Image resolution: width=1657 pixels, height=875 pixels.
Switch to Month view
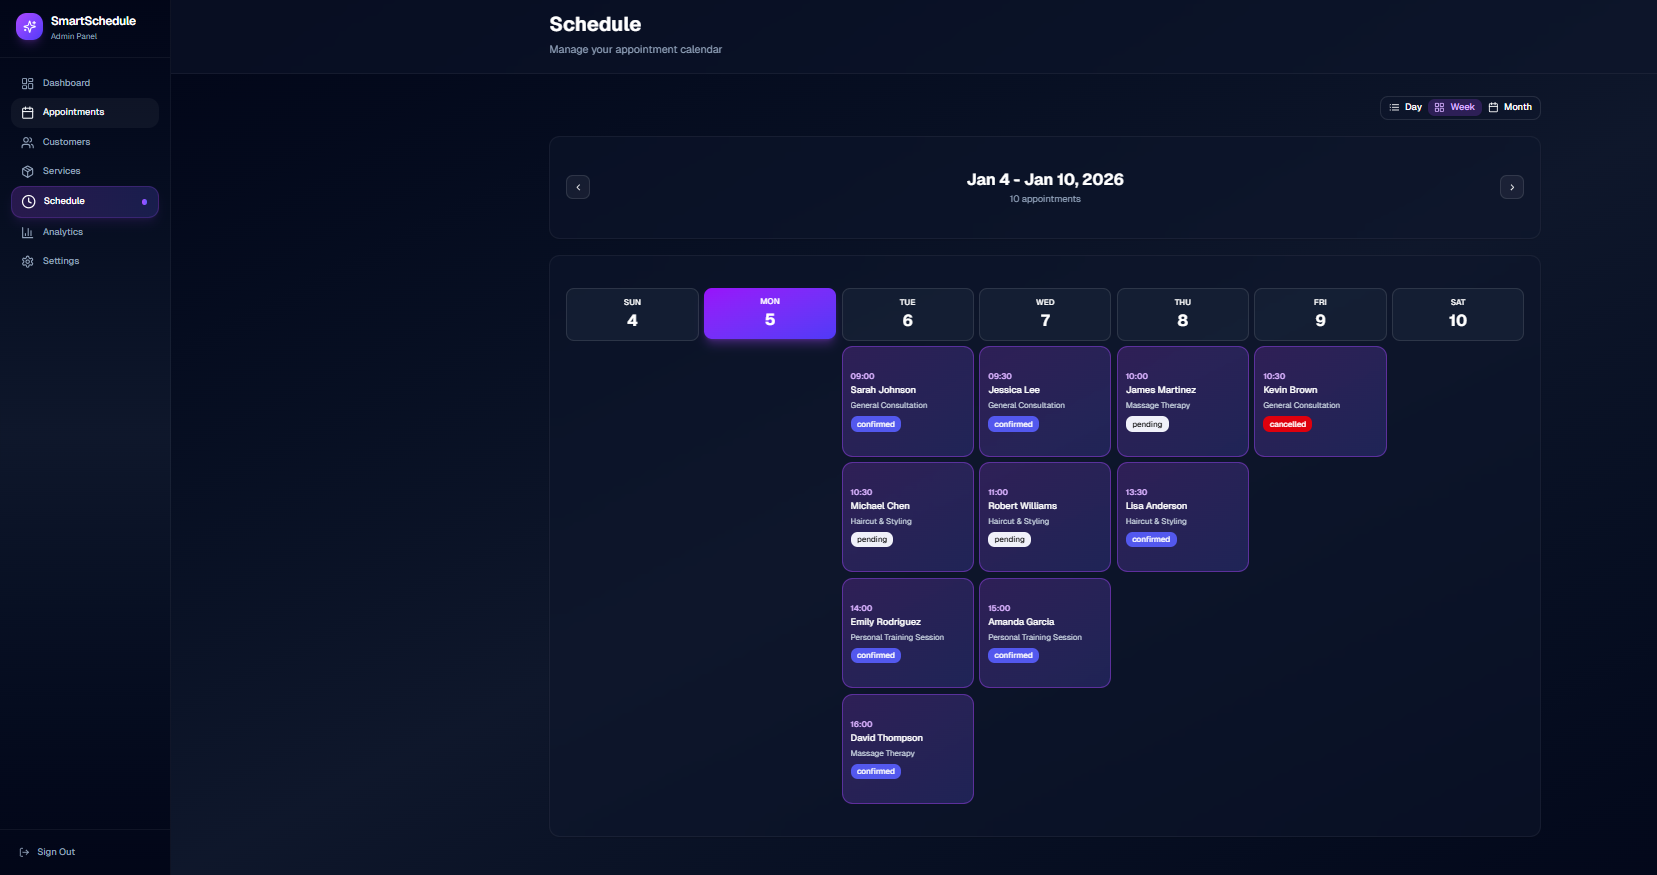pyautogui.click(x=1510, y=107)
